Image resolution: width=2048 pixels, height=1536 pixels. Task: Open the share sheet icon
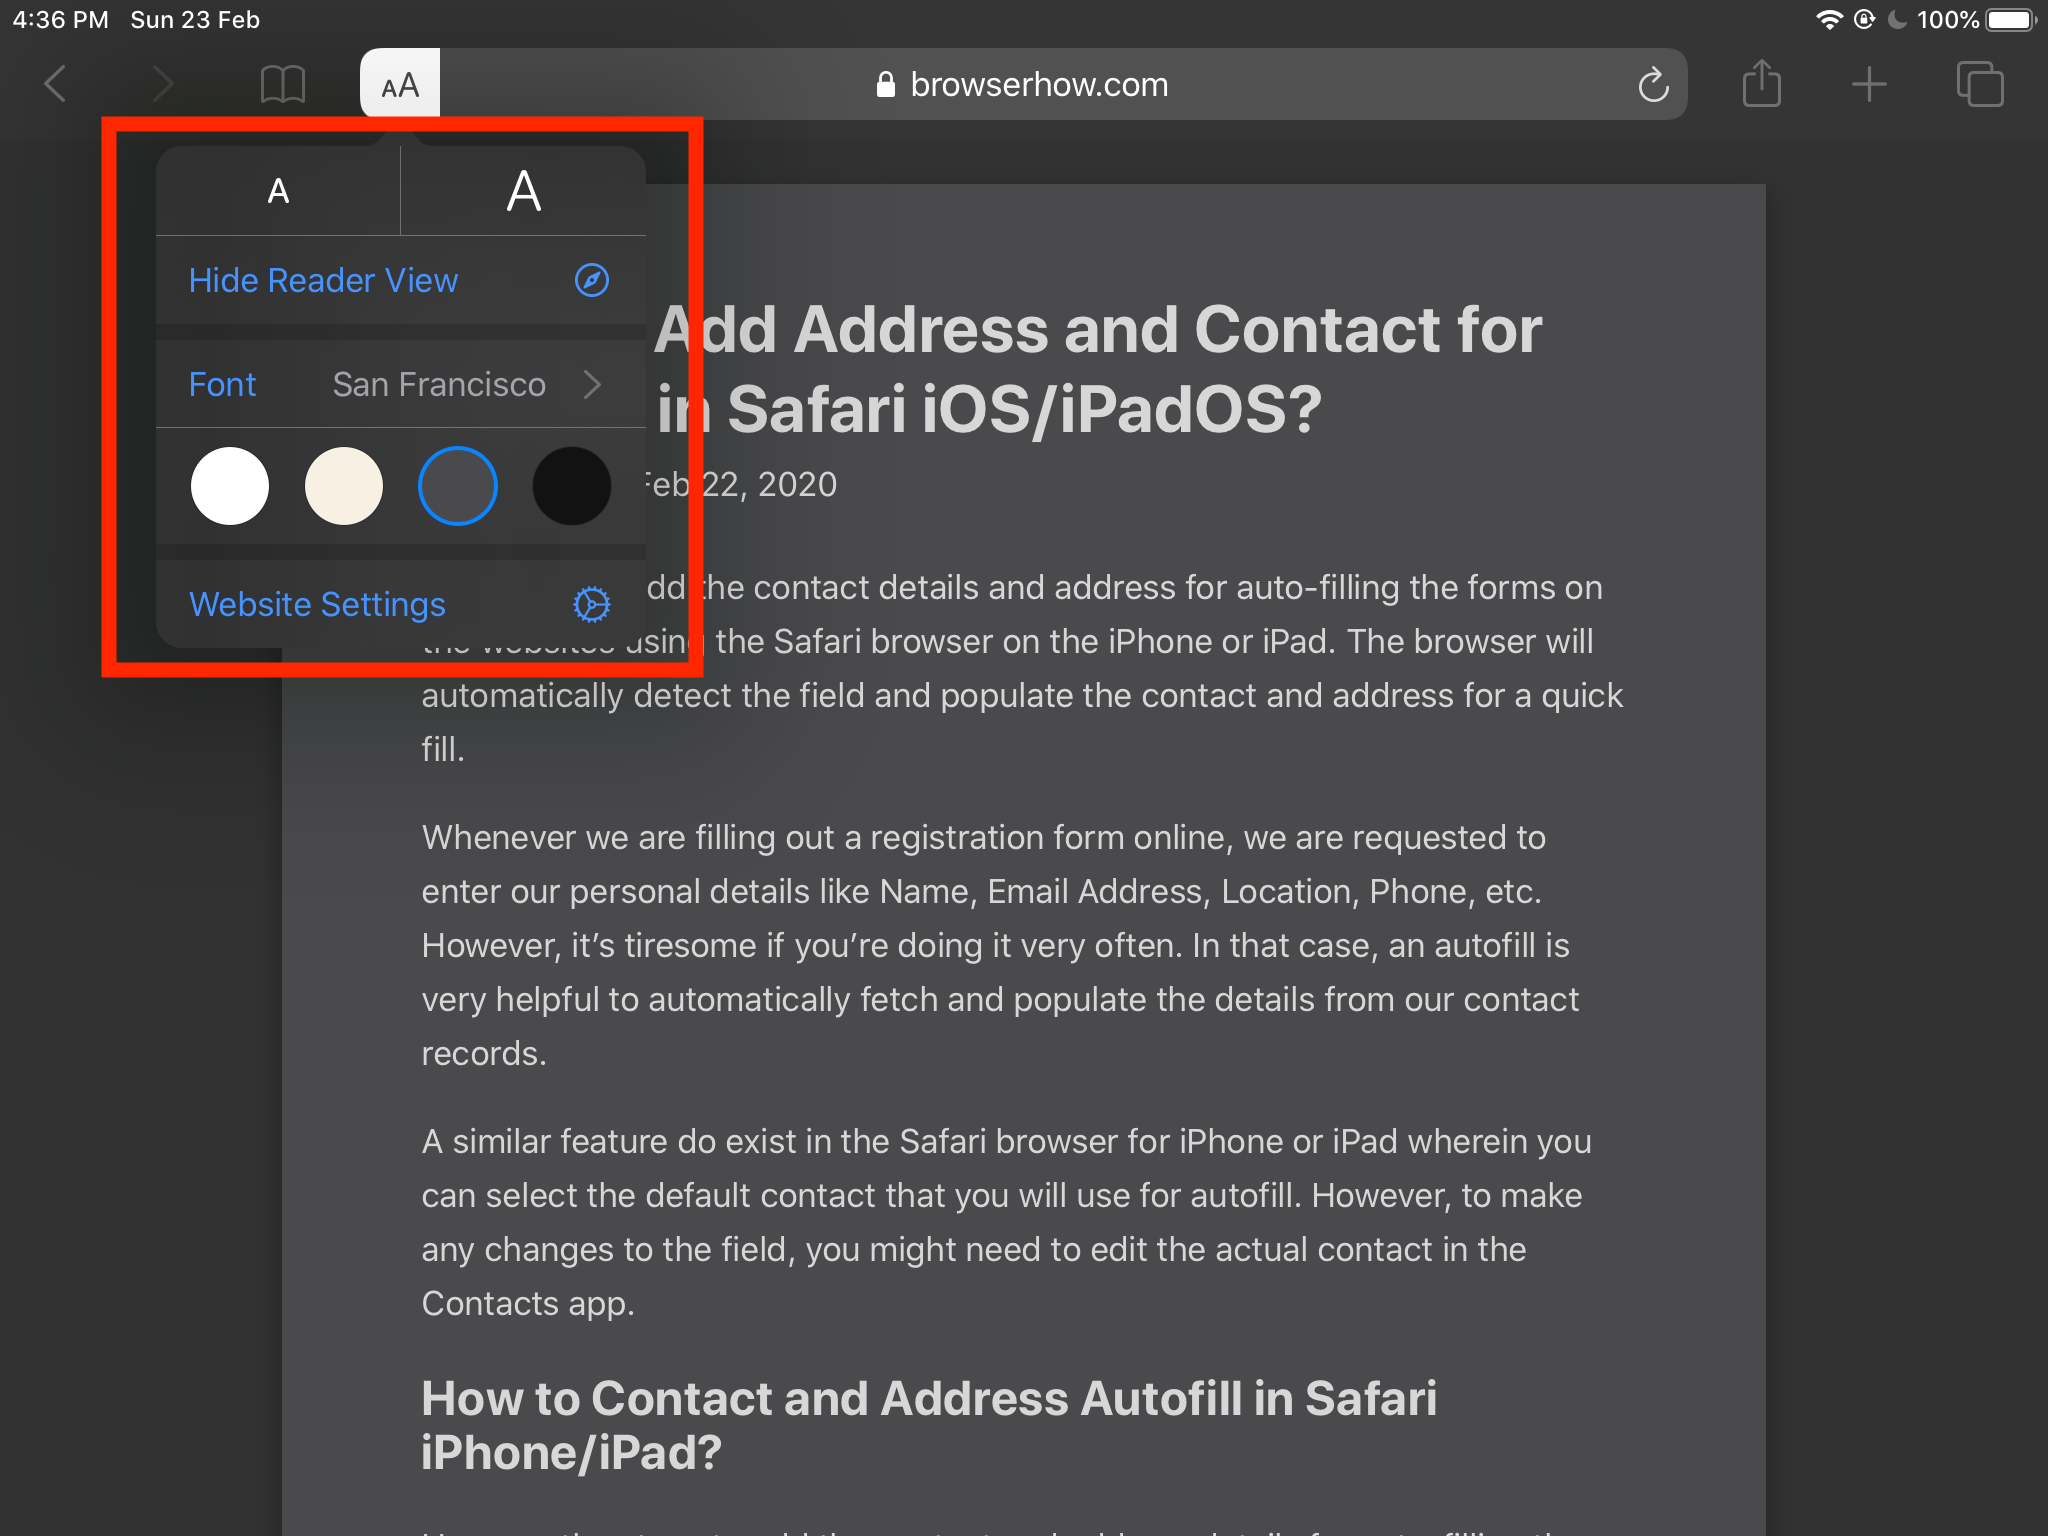pyautogui.click(x=1761, y=82)
